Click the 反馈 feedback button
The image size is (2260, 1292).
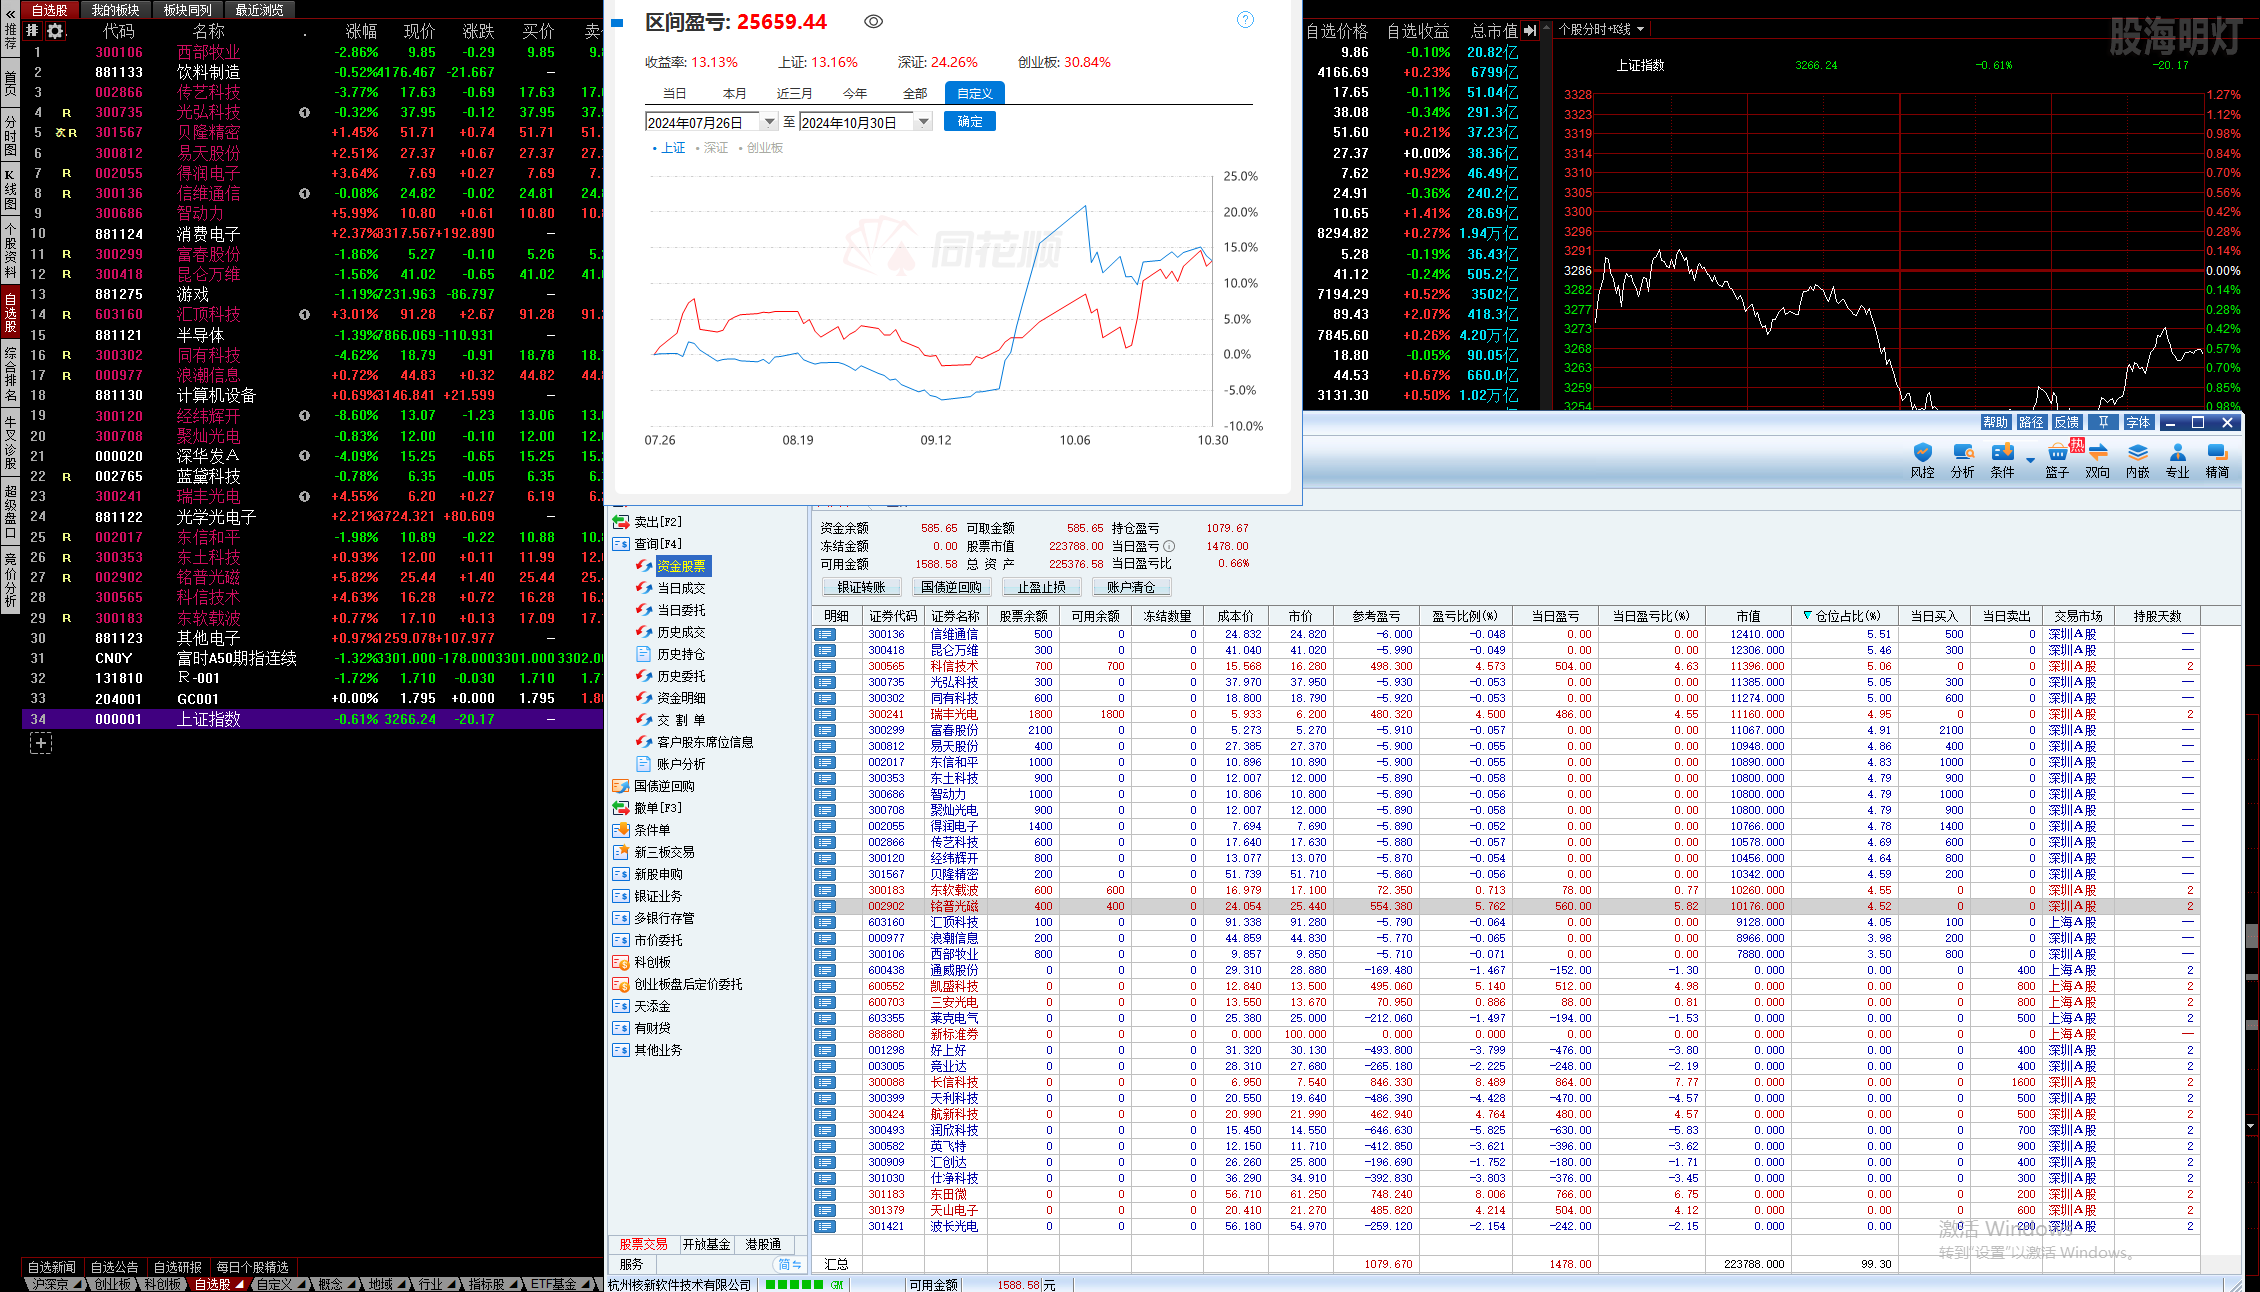coord(2066,422)
